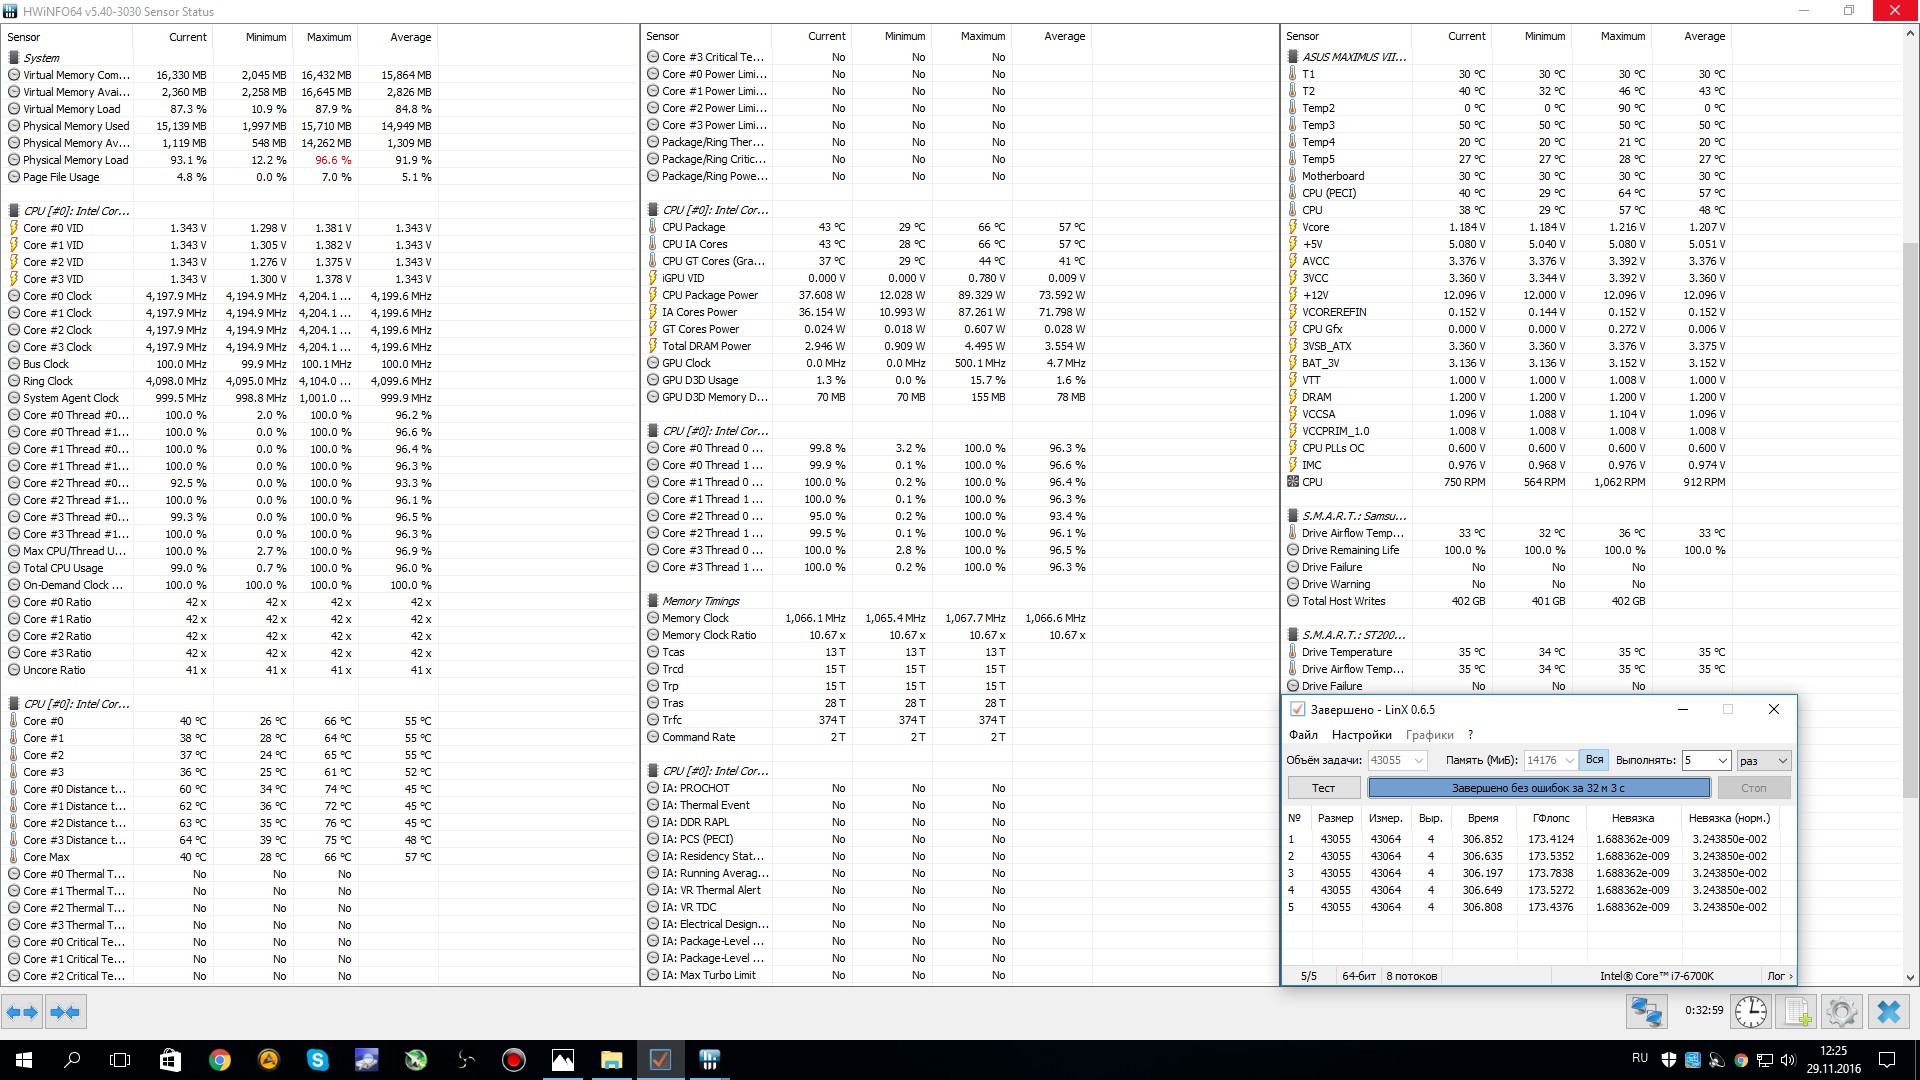The image size is (1920, 1080).
Task: Open Skype from the taskbar
Action: click(318, 1060)
